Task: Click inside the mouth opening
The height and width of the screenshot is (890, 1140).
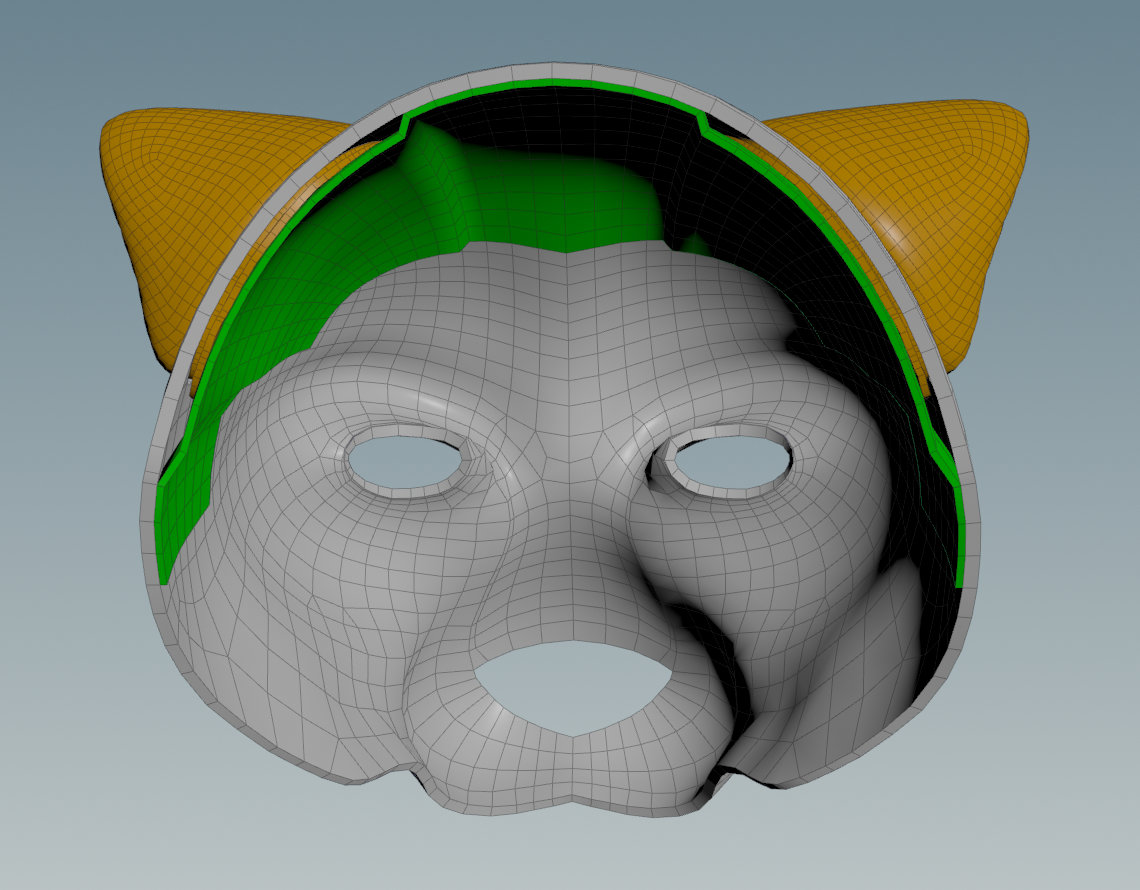Action: click(x=571, y=684)
